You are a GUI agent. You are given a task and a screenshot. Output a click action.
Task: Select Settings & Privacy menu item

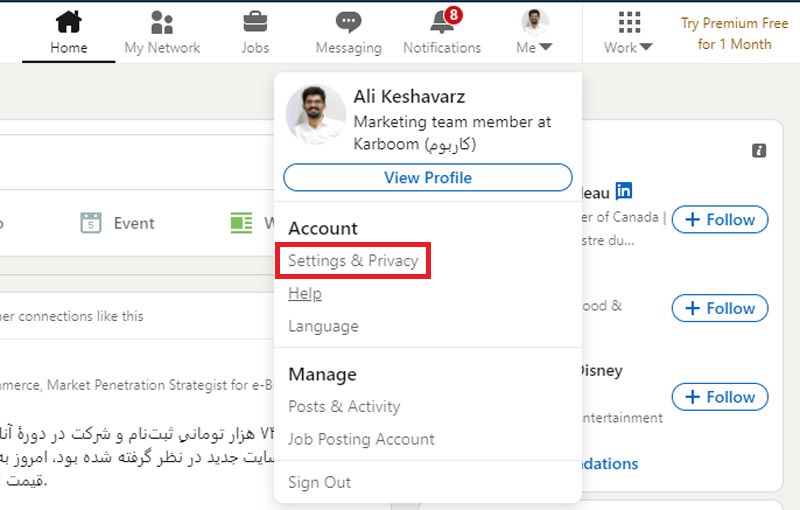coord(353,261)
